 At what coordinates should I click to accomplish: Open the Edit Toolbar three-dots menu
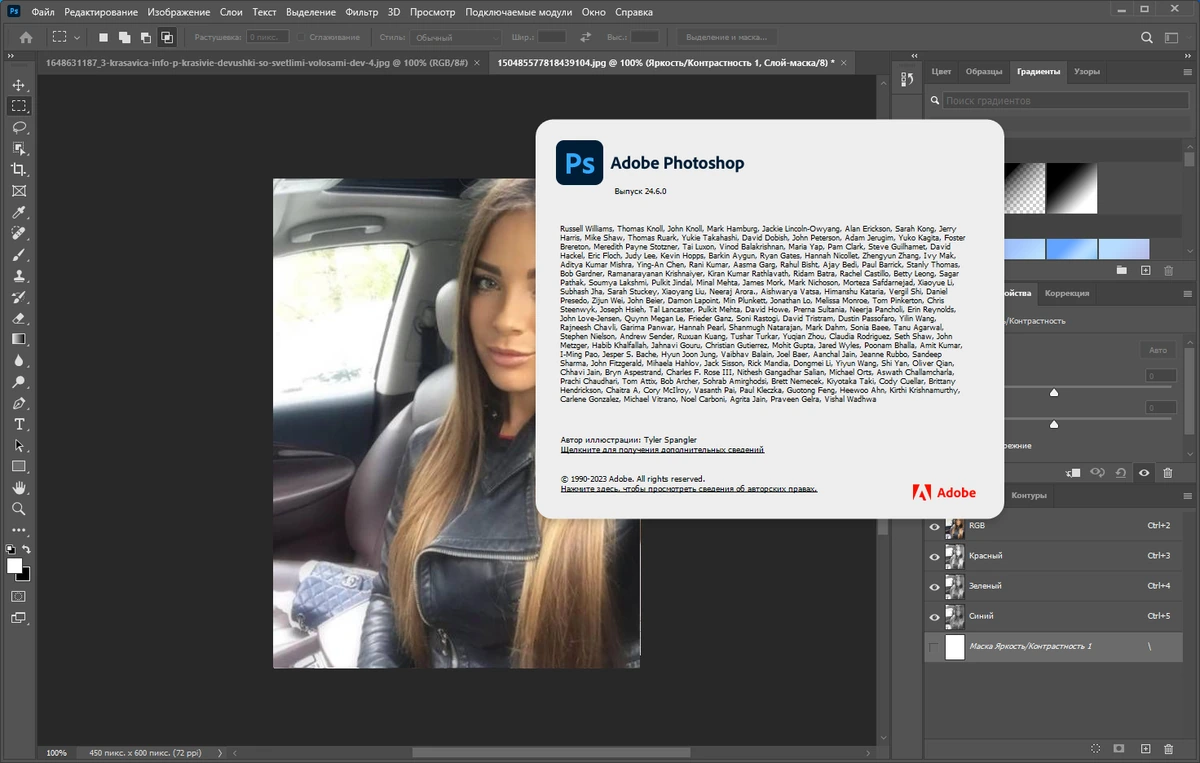[19, 530]
